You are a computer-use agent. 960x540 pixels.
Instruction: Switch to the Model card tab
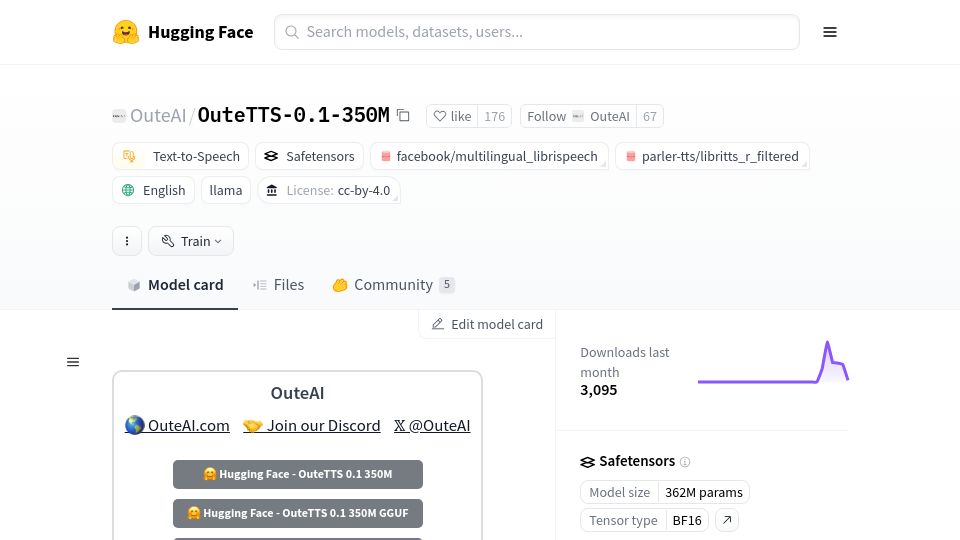(x=175, y=285)
